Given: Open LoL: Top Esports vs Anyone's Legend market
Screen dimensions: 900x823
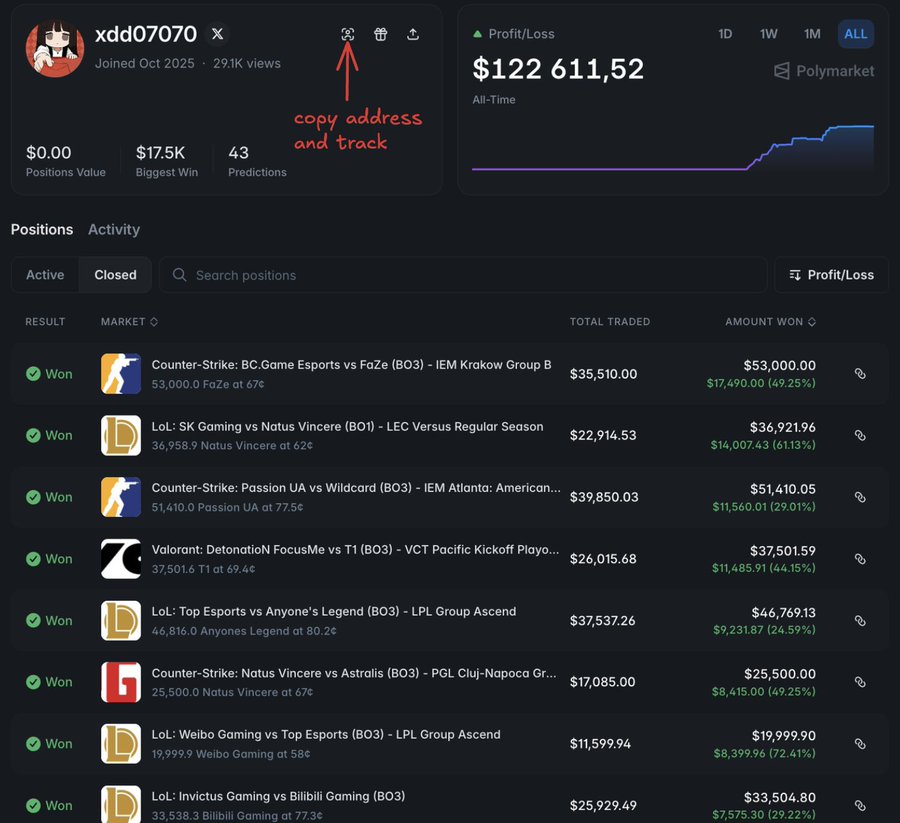Looking at the screenshot, I should [x=333, y=611].
